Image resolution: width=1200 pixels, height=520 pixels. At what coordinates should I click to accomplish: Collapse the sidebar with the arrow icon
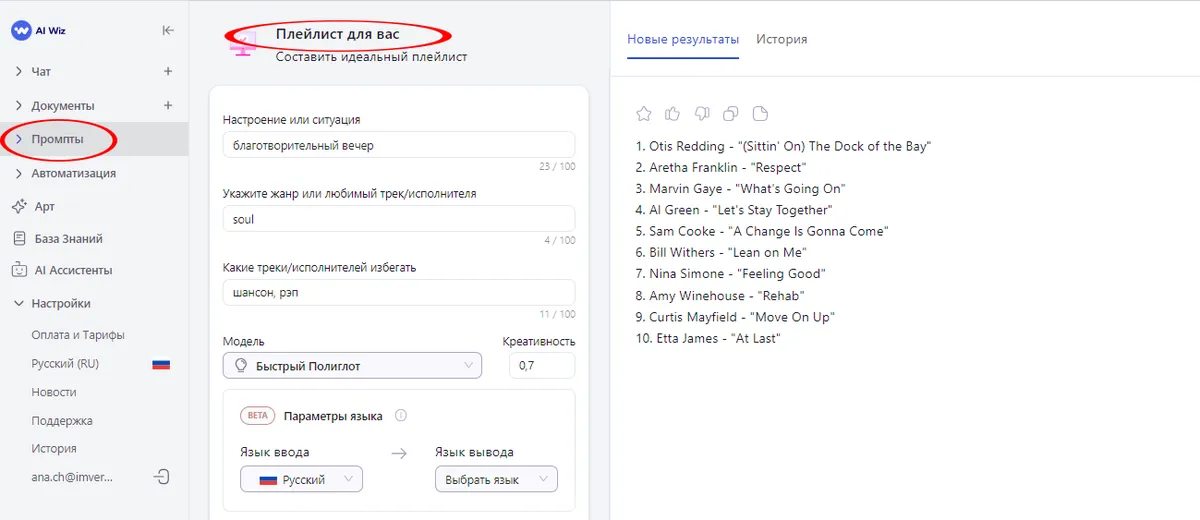pyautogui.click(x=168, y=30)
